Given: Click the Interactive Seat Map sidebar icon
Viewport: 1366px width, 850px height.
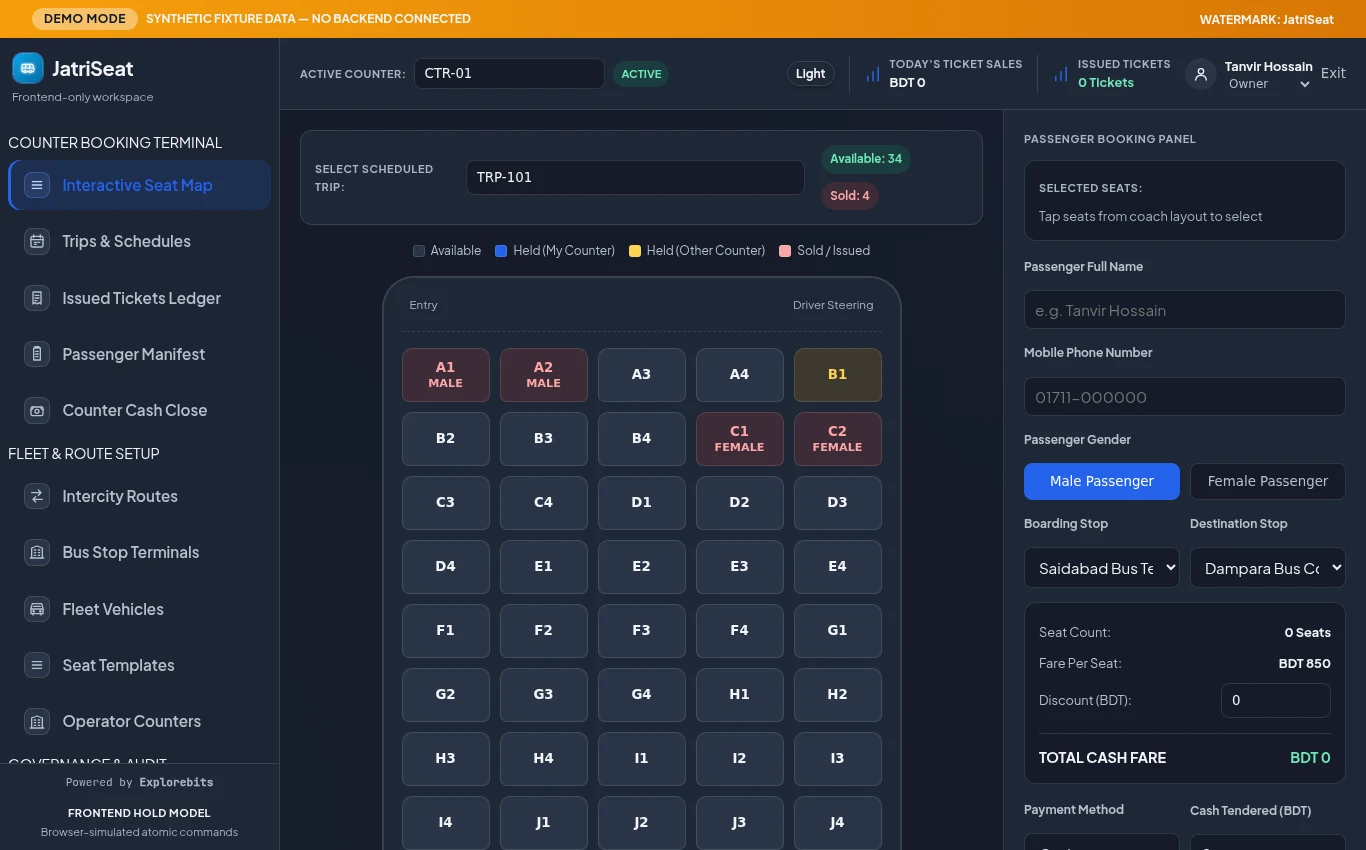Looking at the screenshot, I should point(37,185).
